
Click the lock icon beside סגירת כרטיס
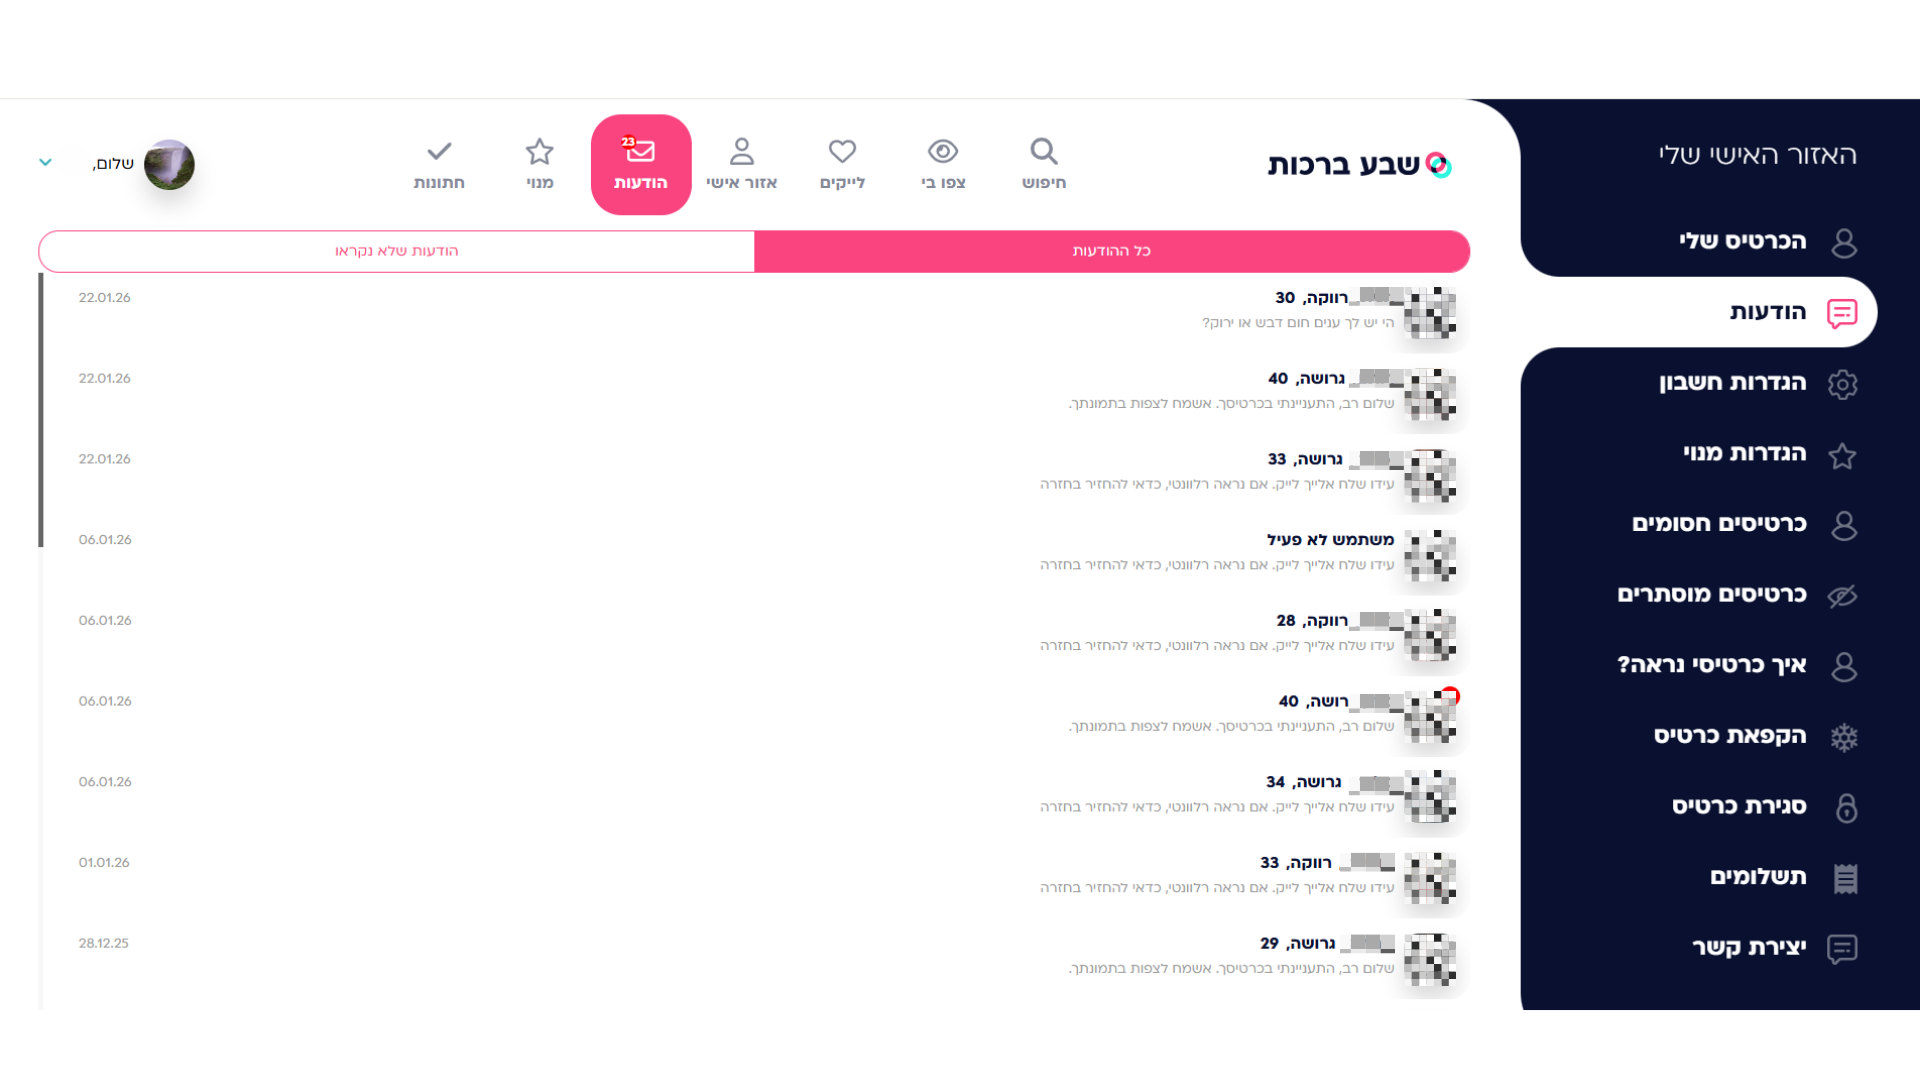(x=1846, y=808)
